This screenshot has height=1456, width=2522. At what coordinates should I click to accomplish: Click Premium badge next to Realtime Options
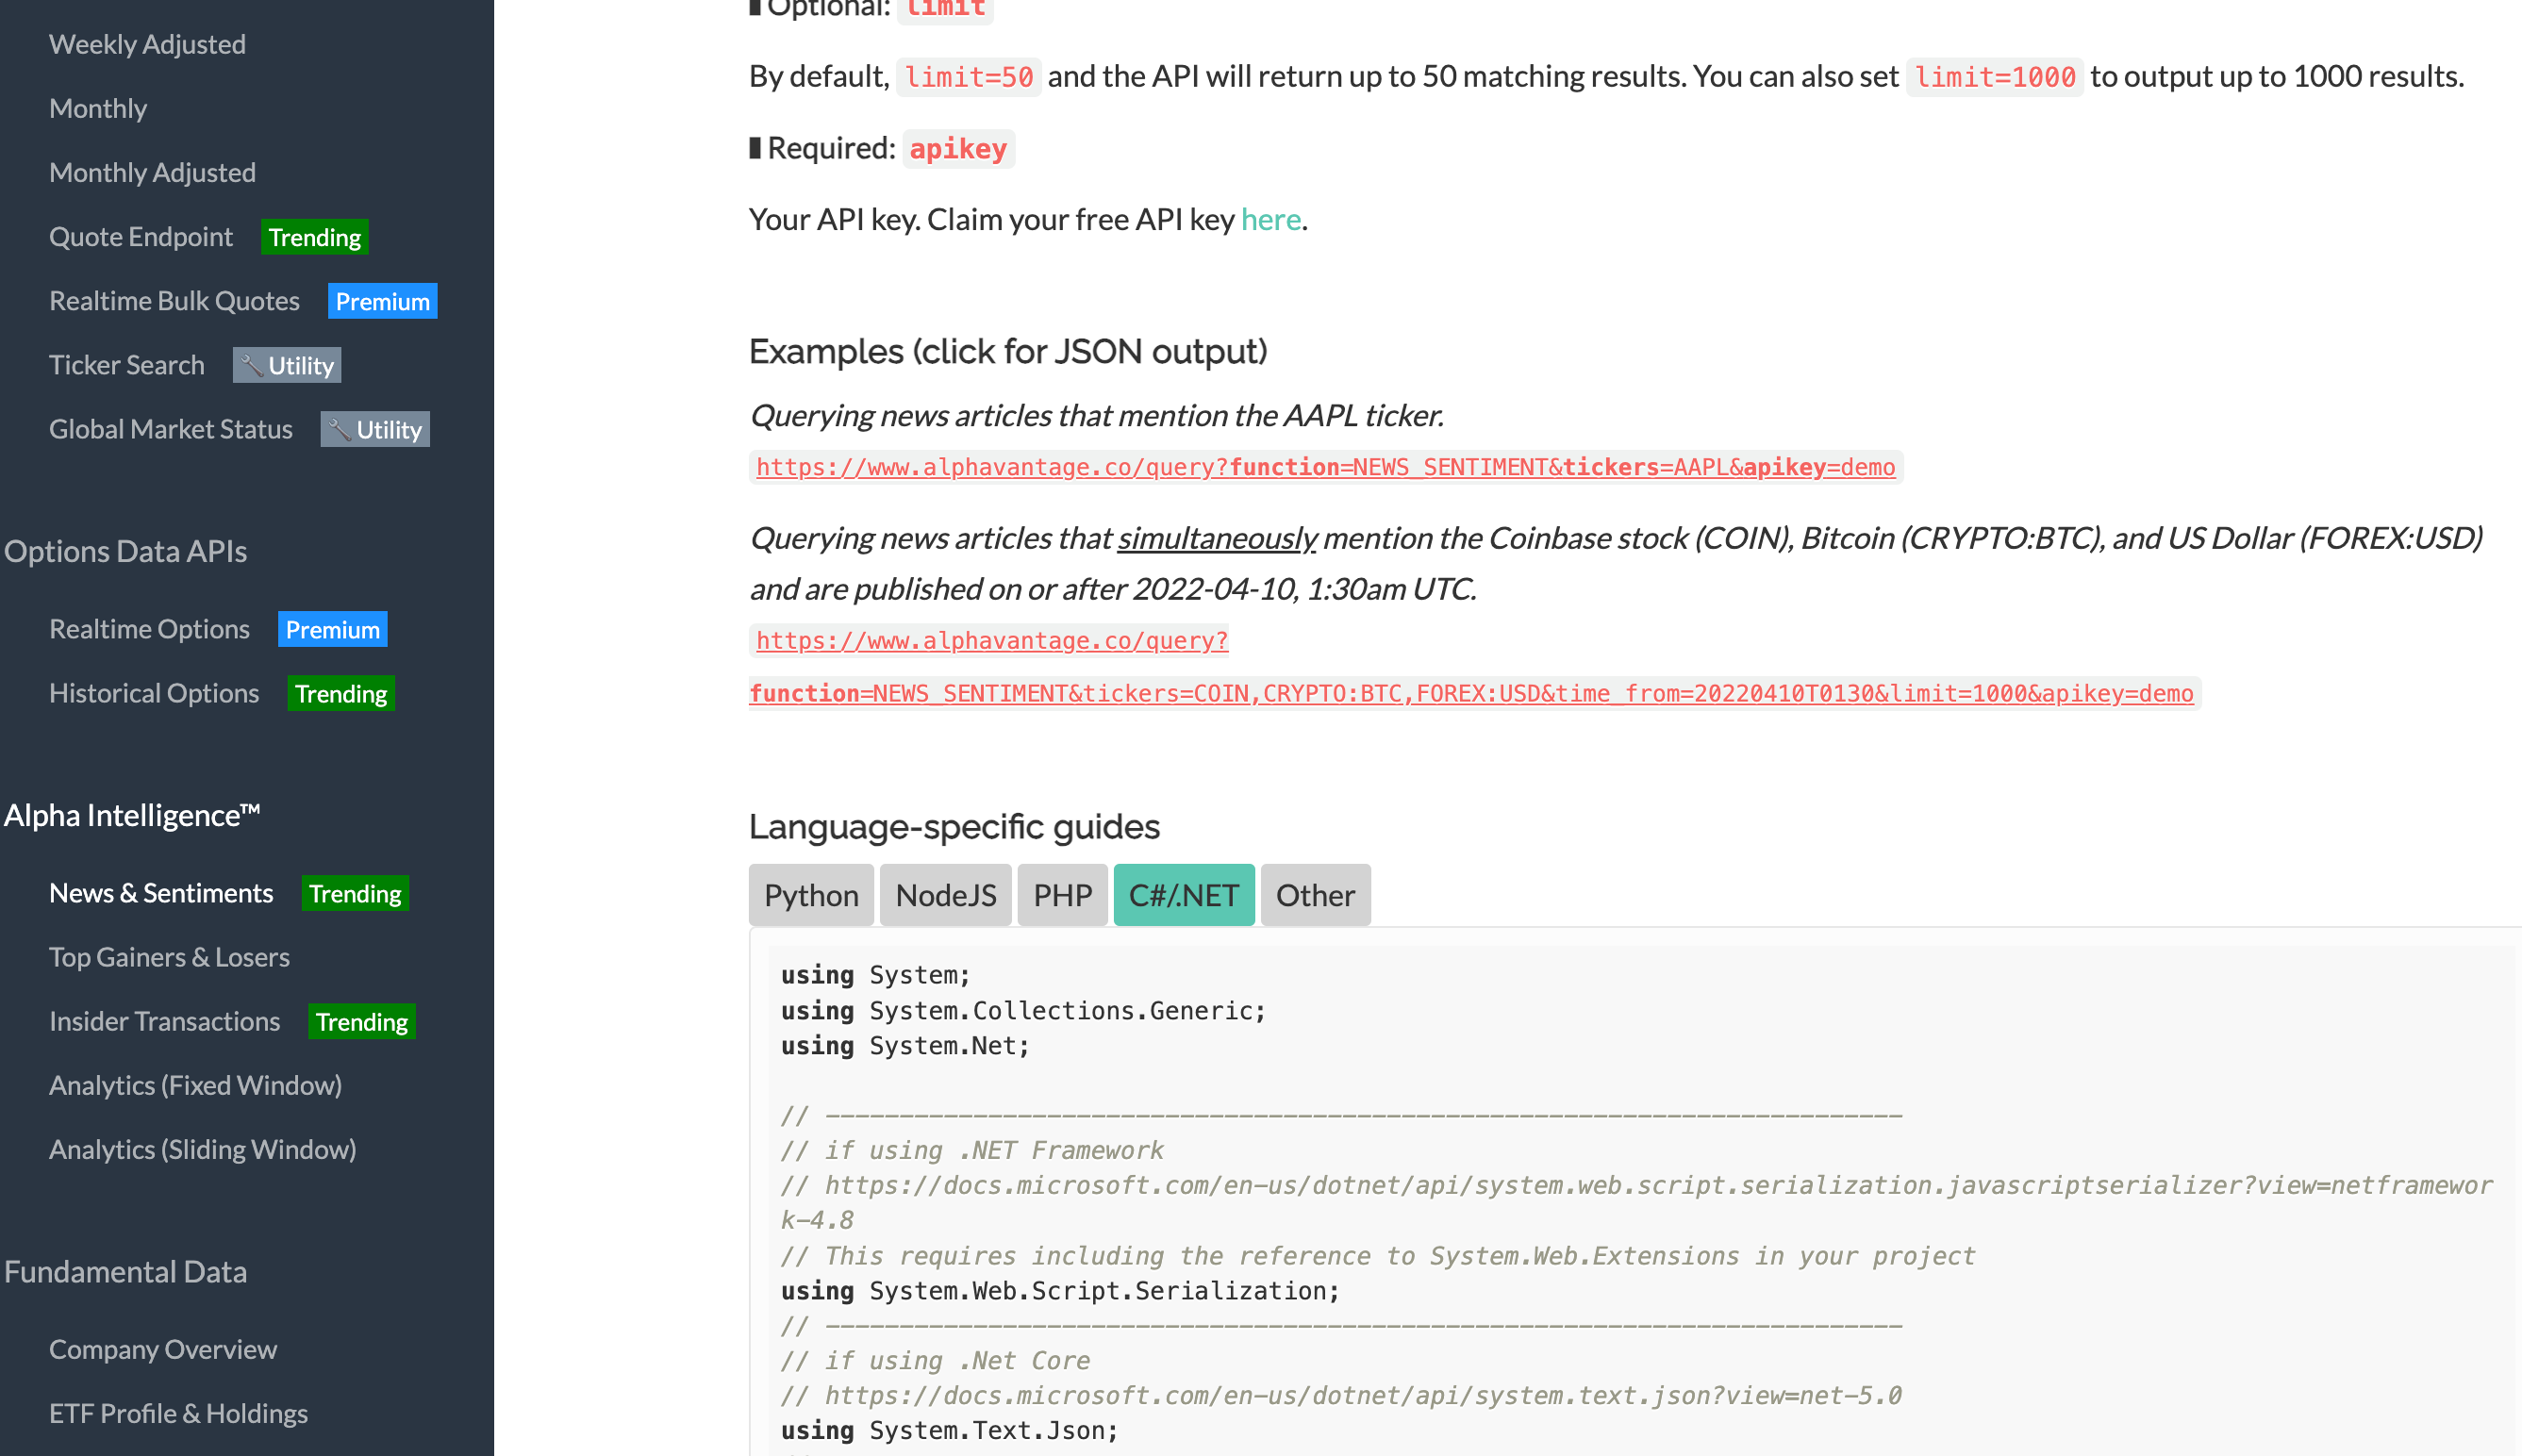coord(332,629)
